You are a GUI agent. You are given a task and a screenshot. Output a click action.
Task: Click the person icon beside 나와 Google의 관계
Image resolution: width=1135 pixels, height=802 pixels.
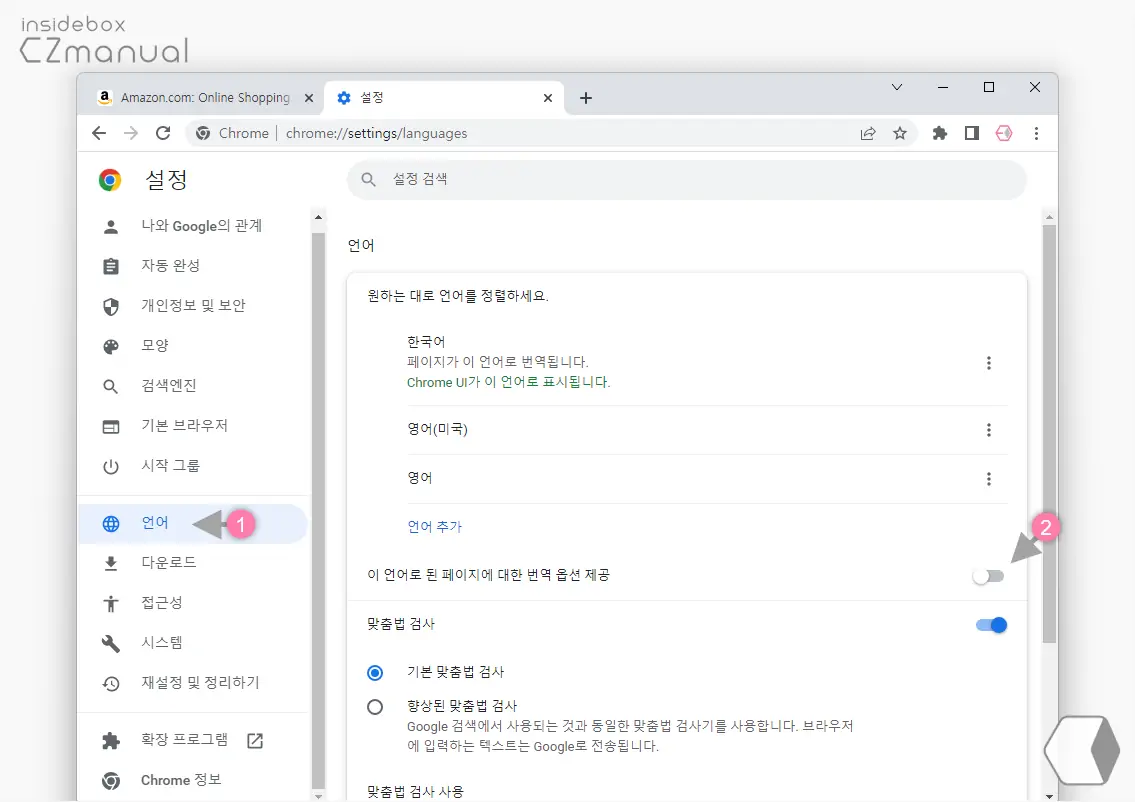coord(111,227)
